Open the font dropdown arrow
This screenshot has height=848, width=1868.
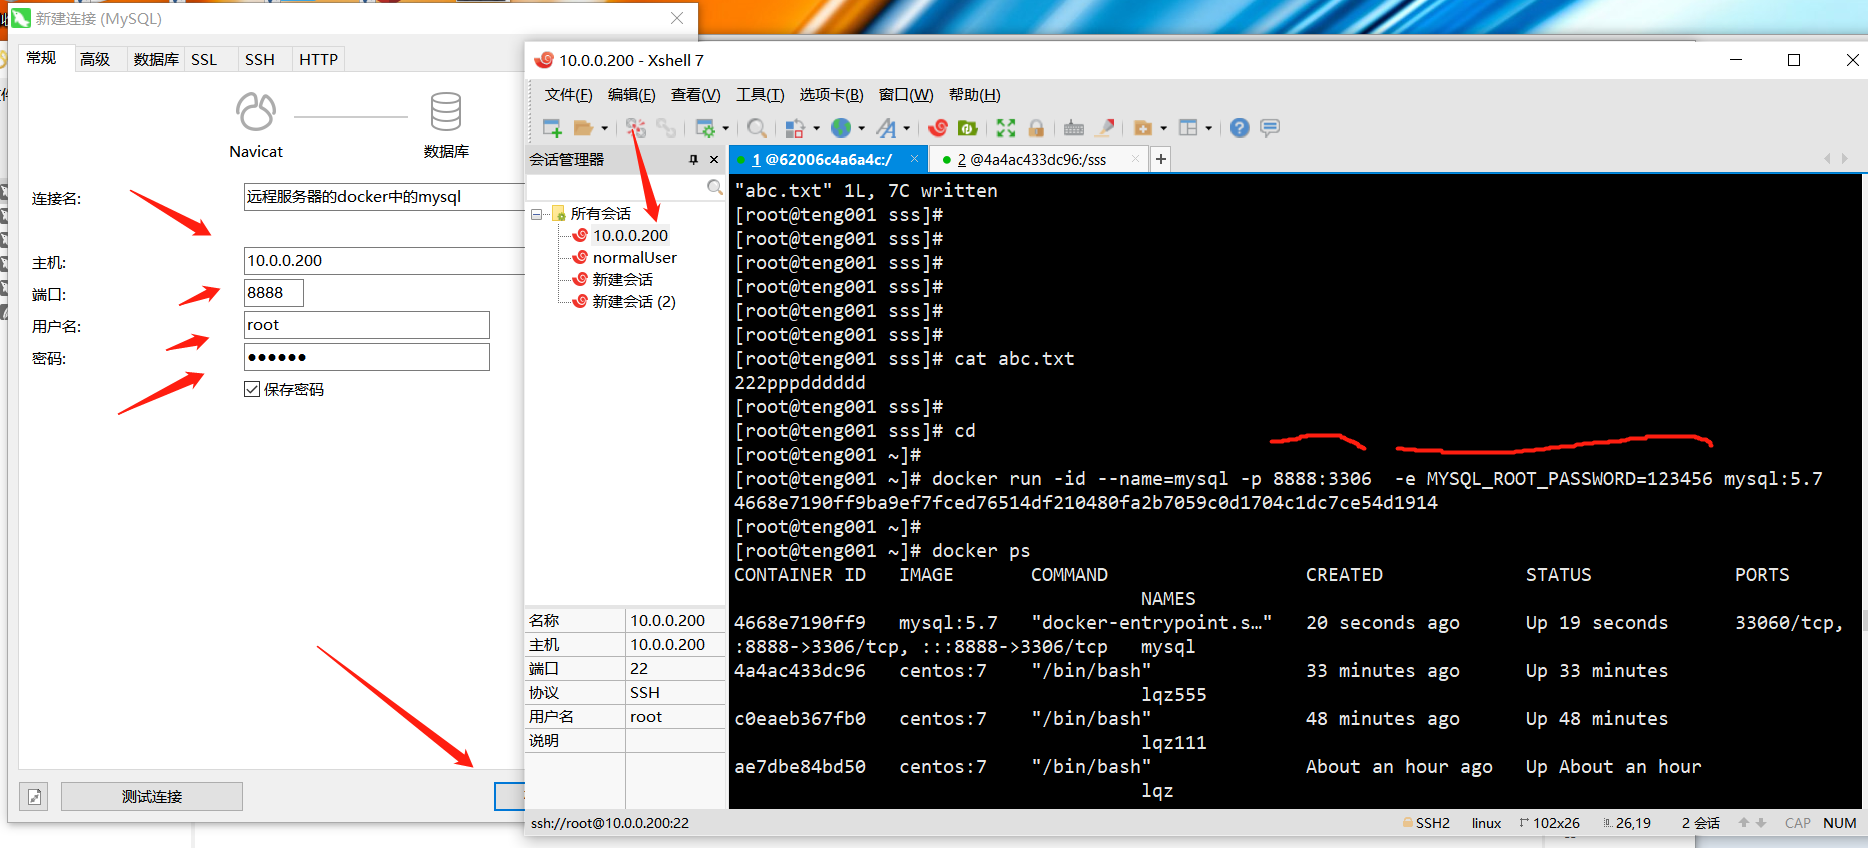click(907, 128)
